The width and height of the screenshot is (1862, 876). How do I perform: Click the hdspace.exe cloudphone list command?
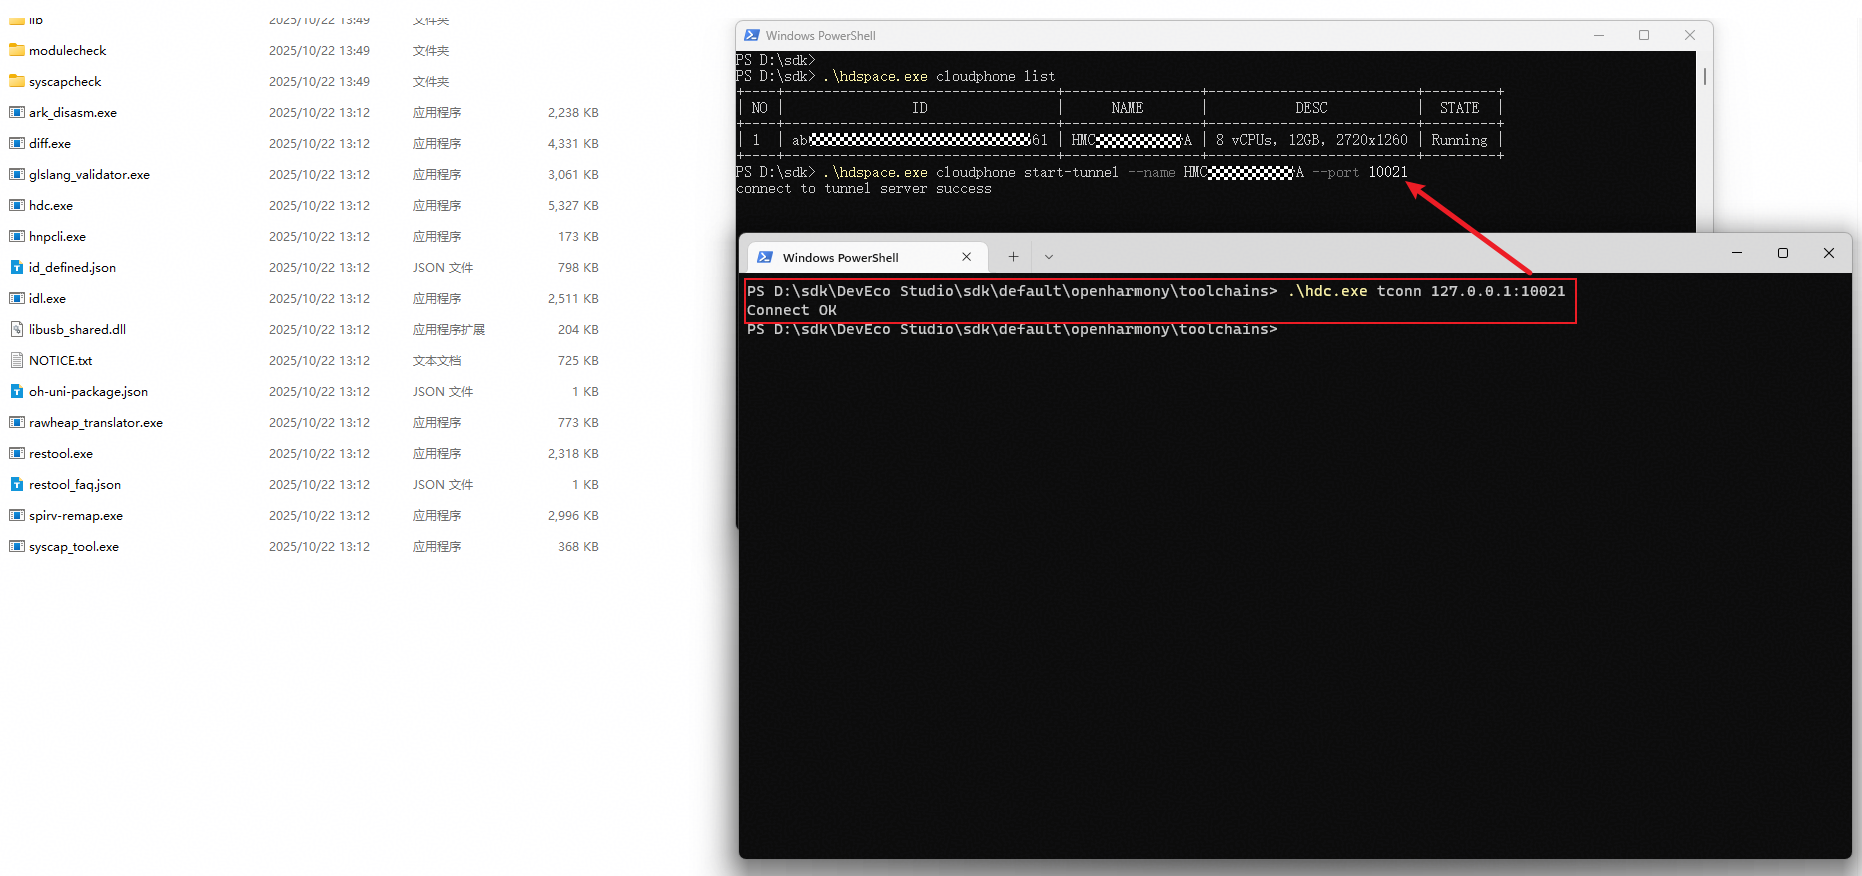click(940, 76)
